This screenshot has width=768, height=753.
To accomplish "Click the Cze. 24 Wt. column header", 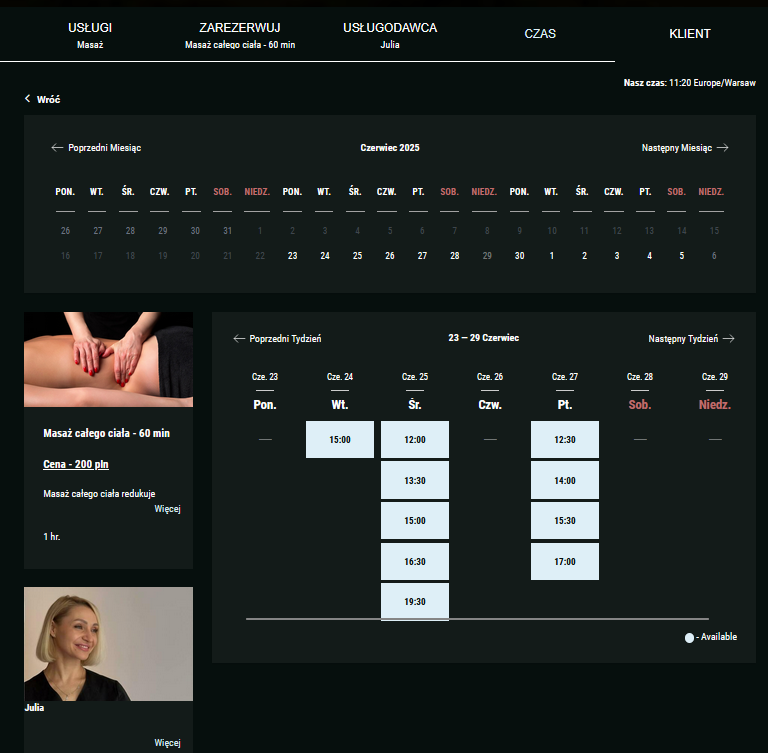I will (x=340, y=391).
